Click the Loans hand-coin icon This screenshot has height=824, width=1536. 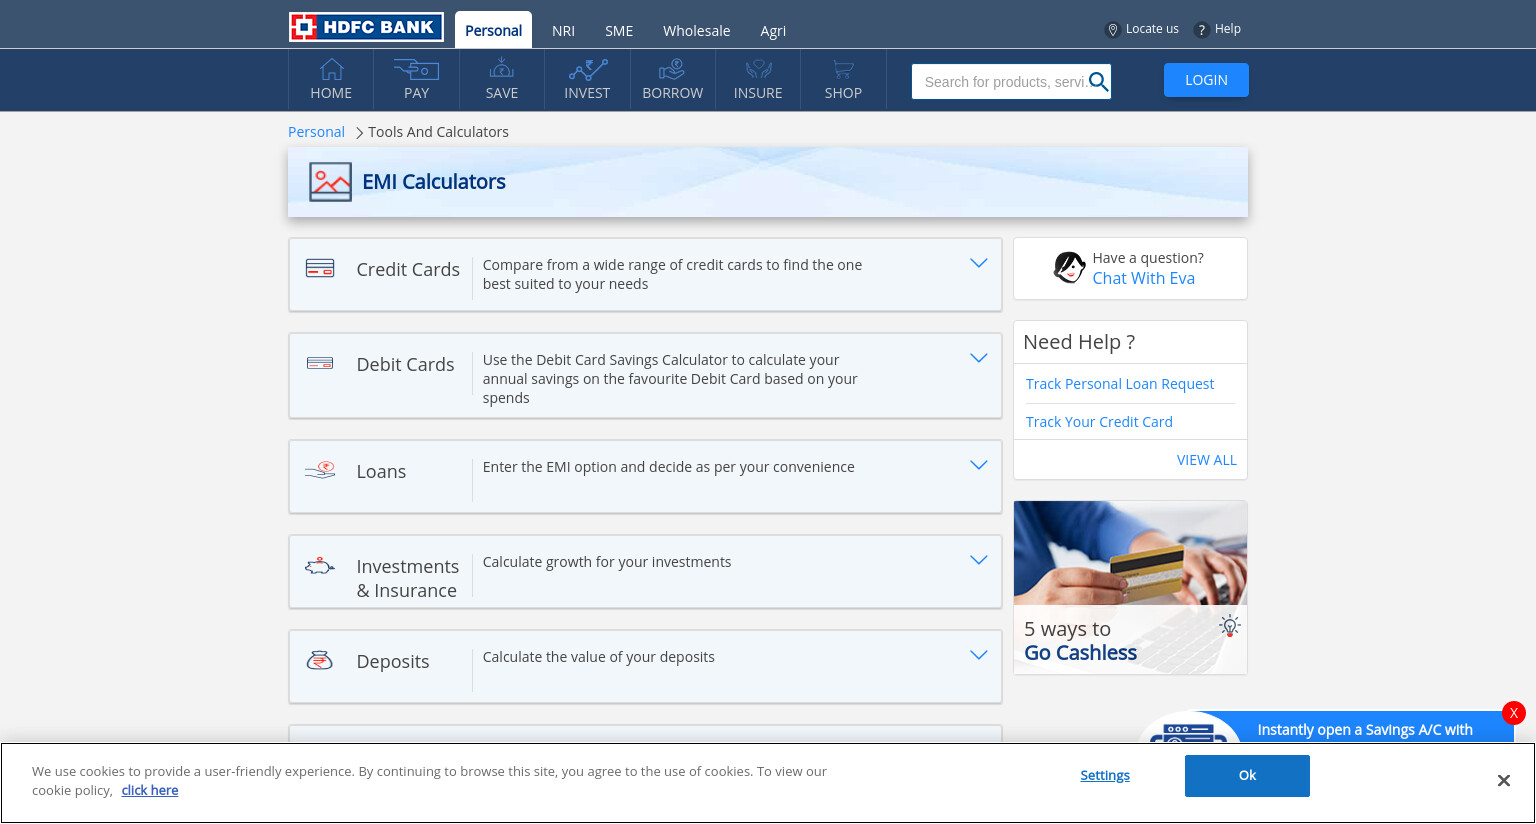320,470
